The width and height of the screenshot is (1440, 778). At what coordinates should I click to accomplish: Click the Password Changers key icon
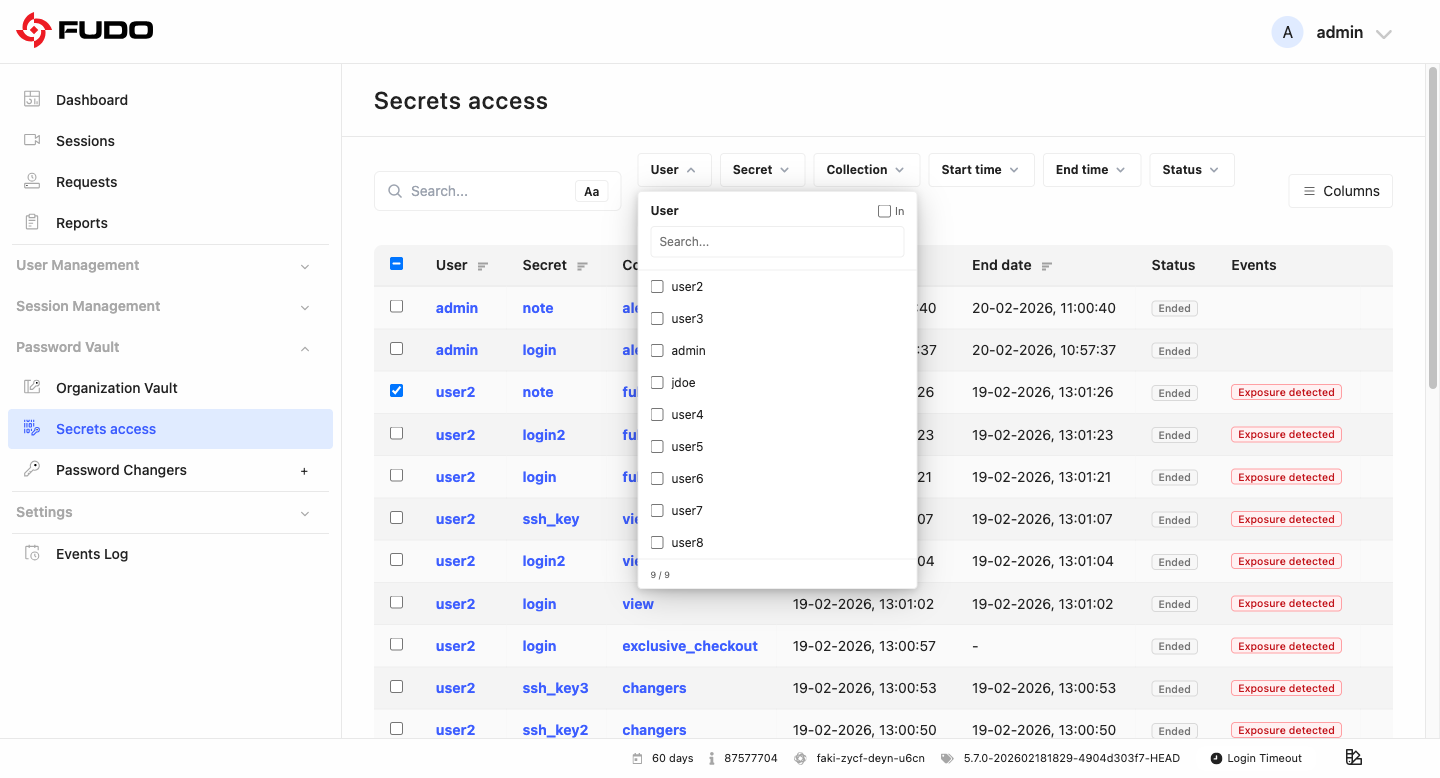pos(32,469)
